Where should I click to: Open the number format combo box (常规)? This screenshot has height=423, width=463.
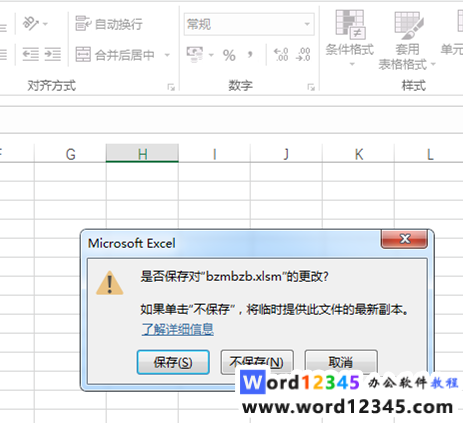pyautogui.click(x=249, y=24)
